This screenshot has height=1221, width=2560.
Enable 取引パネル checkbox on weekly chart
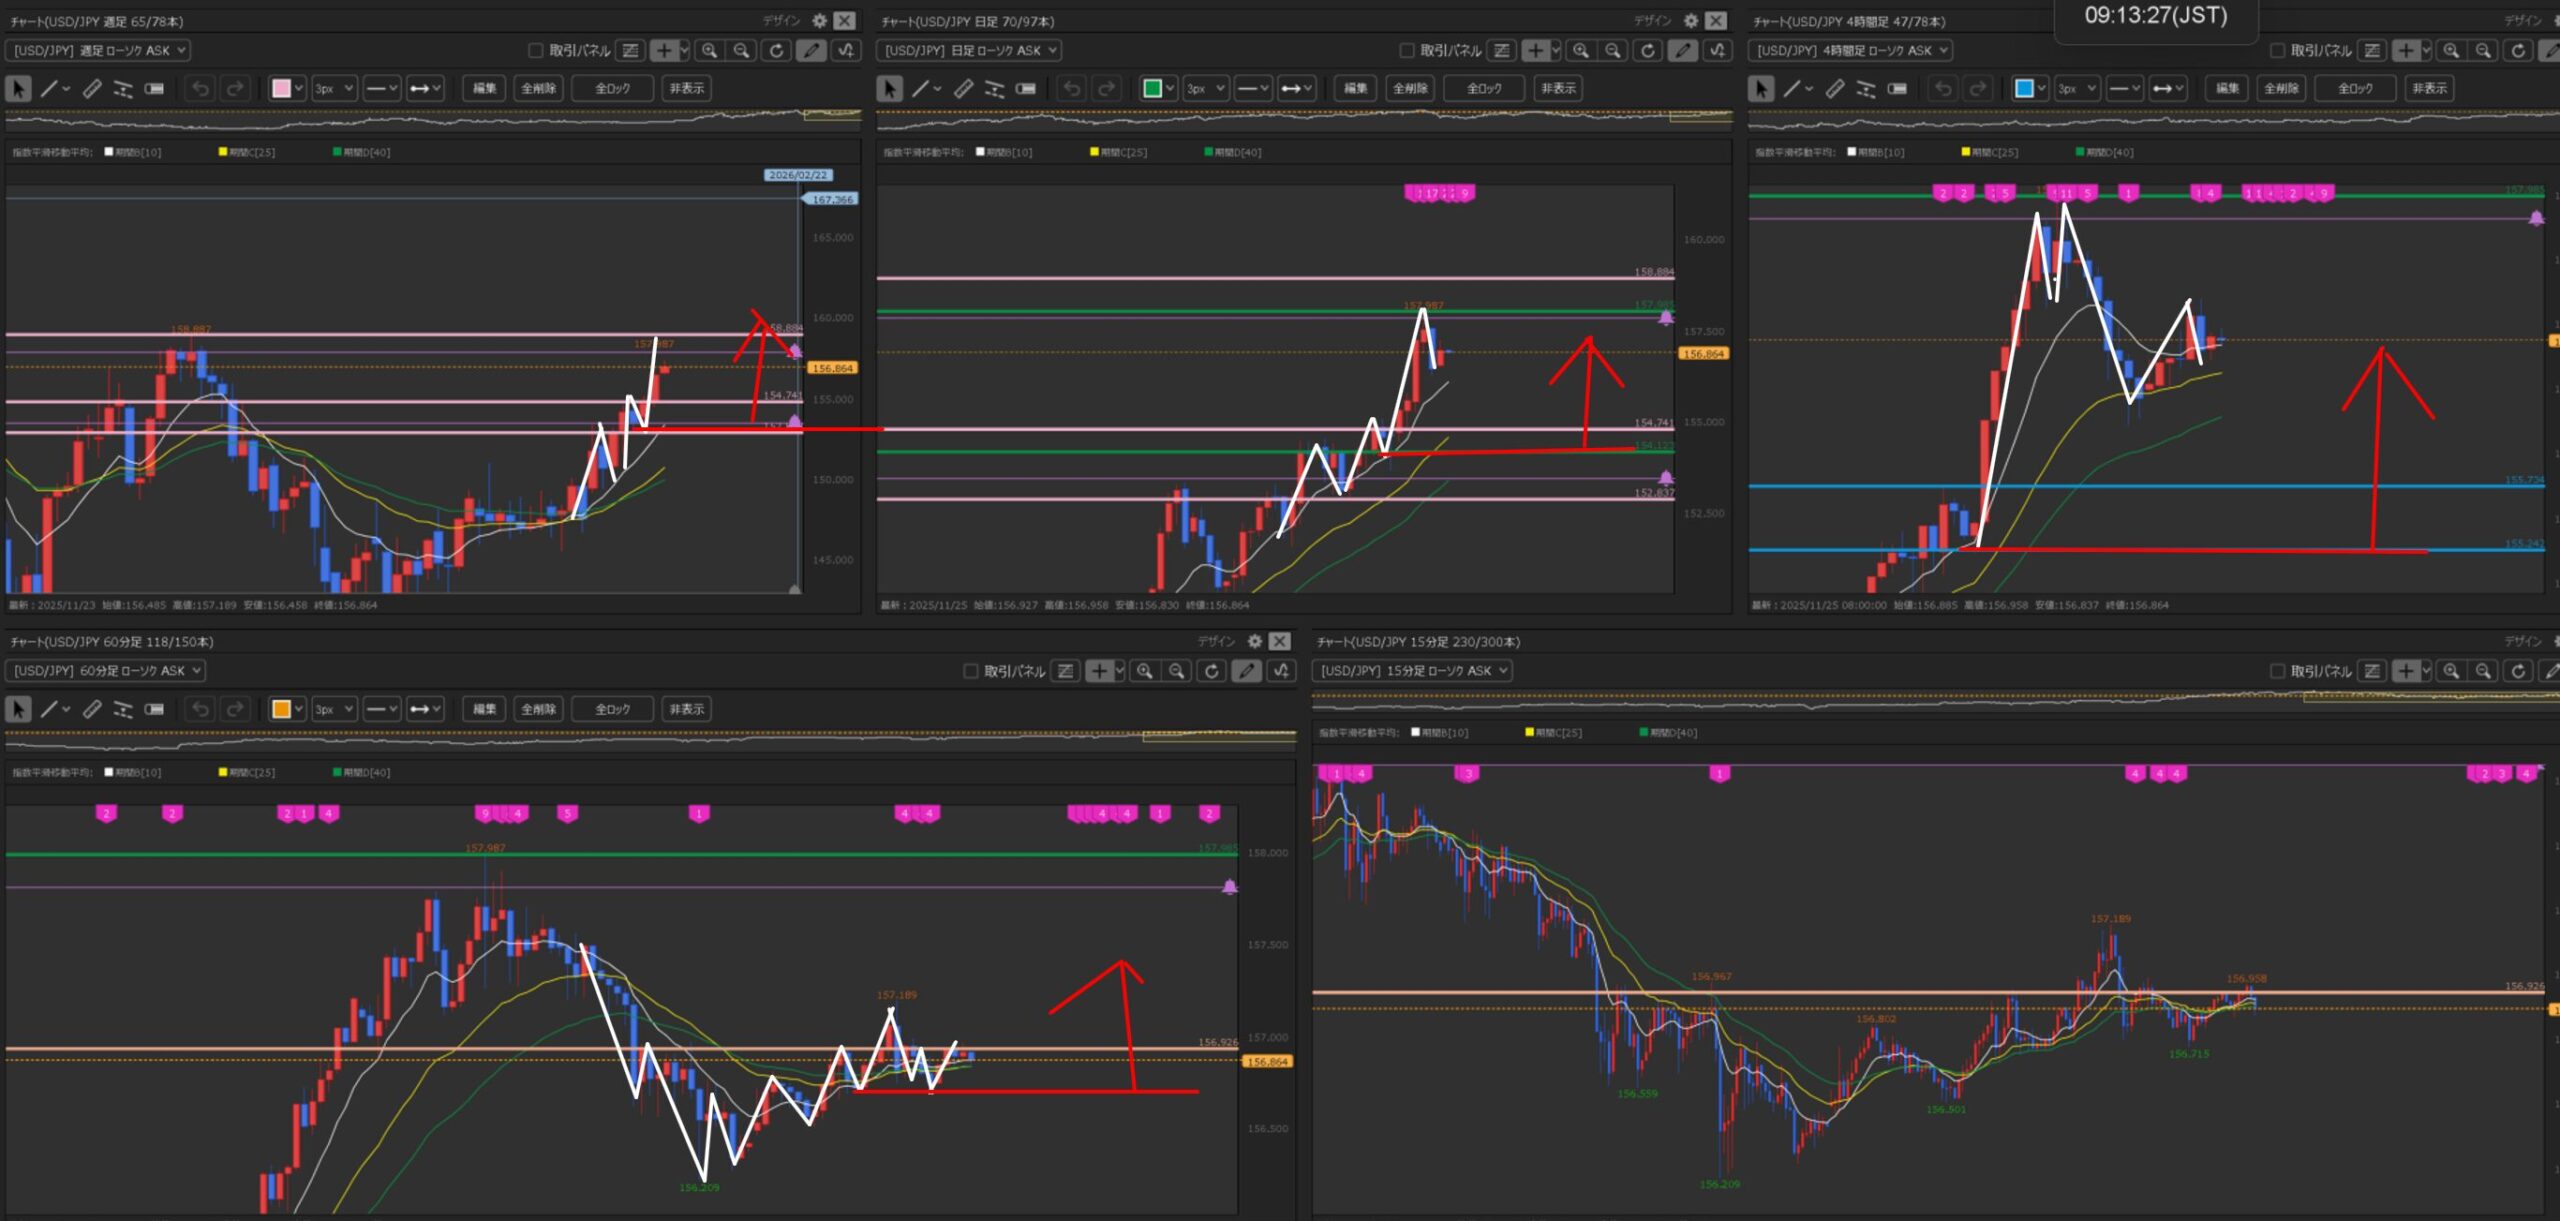pos(535,50)
